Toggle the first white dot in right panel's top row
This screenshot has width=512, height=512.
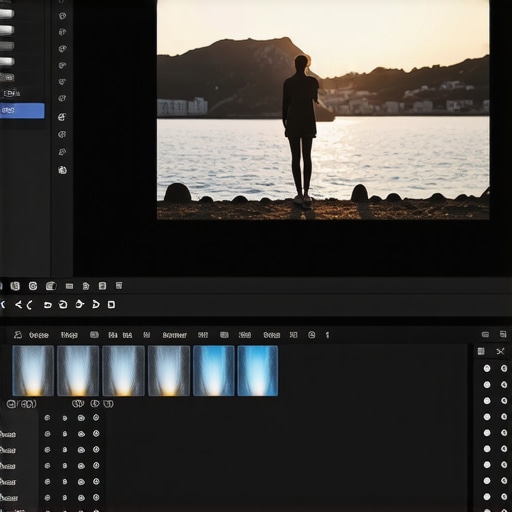(487, 368)
